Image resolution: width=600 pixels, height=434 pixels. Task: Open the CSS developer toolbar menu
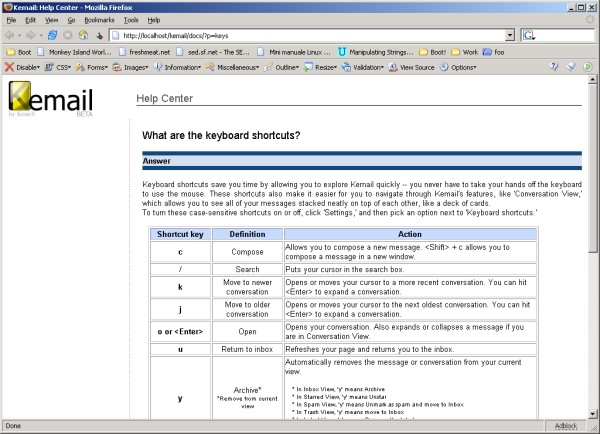(x=58, y=67)
